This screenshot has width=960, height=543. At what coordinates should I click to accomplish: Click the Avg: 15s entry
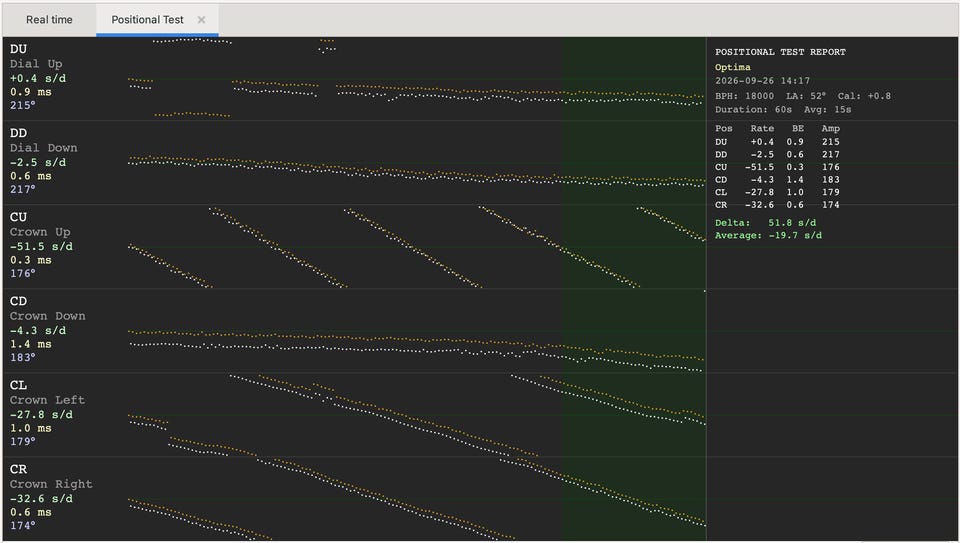[x=828, y=110]
